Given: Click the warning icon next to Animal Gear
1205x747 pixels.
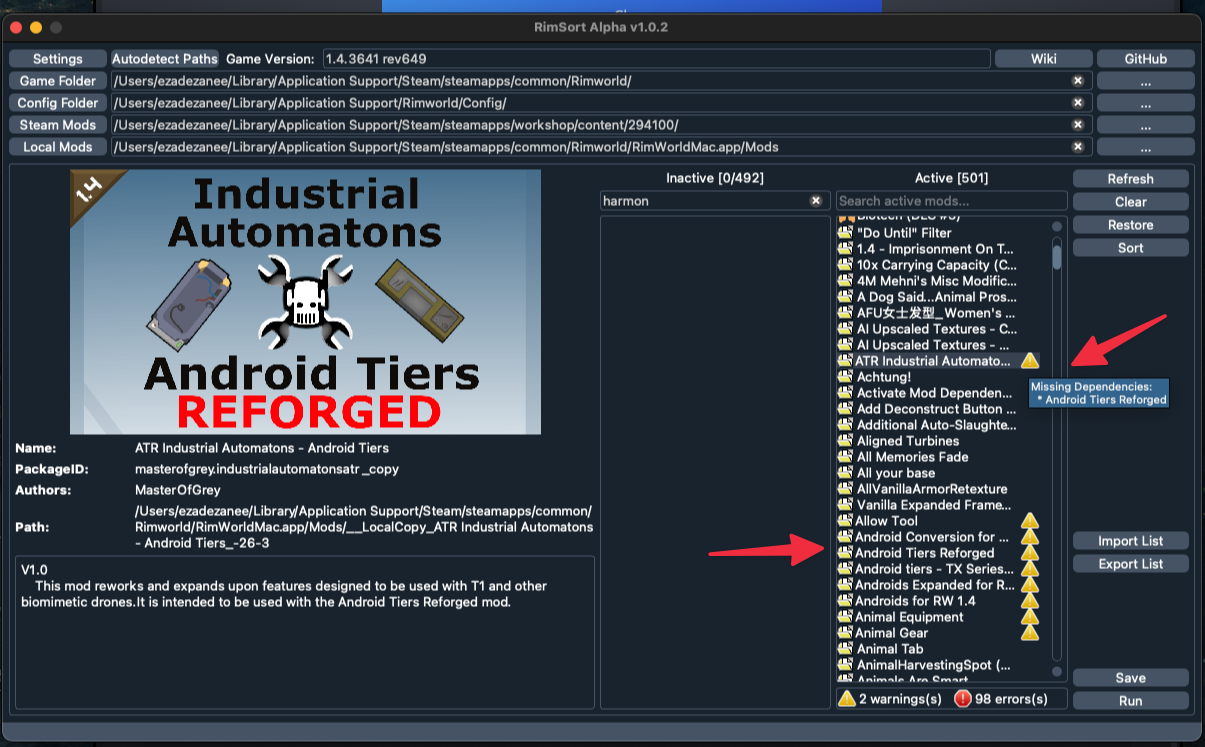Looking at the screenshot, I should pos(1028,633).
